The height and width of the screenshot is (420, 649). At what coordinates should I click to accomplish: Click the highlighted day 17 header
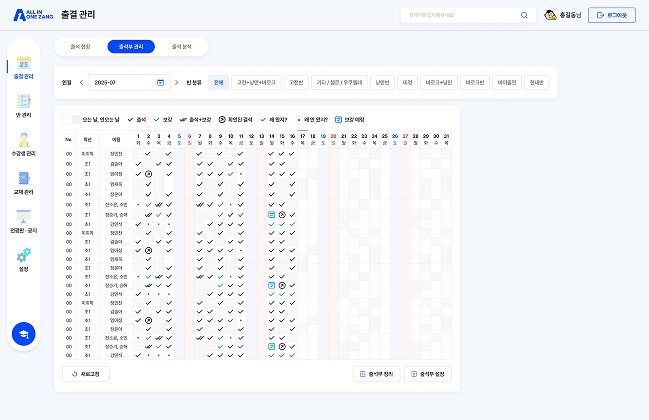[303, 139]
